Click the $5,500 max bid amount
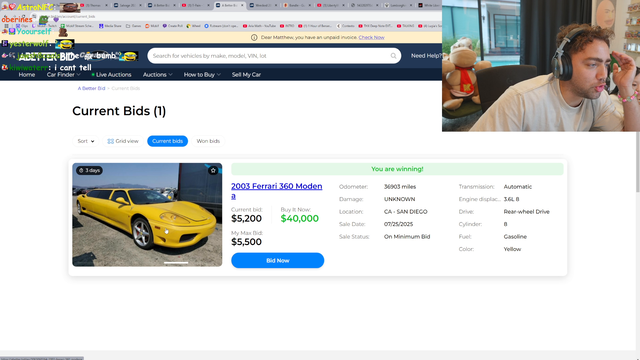640x360 pixels. (247, 242)
